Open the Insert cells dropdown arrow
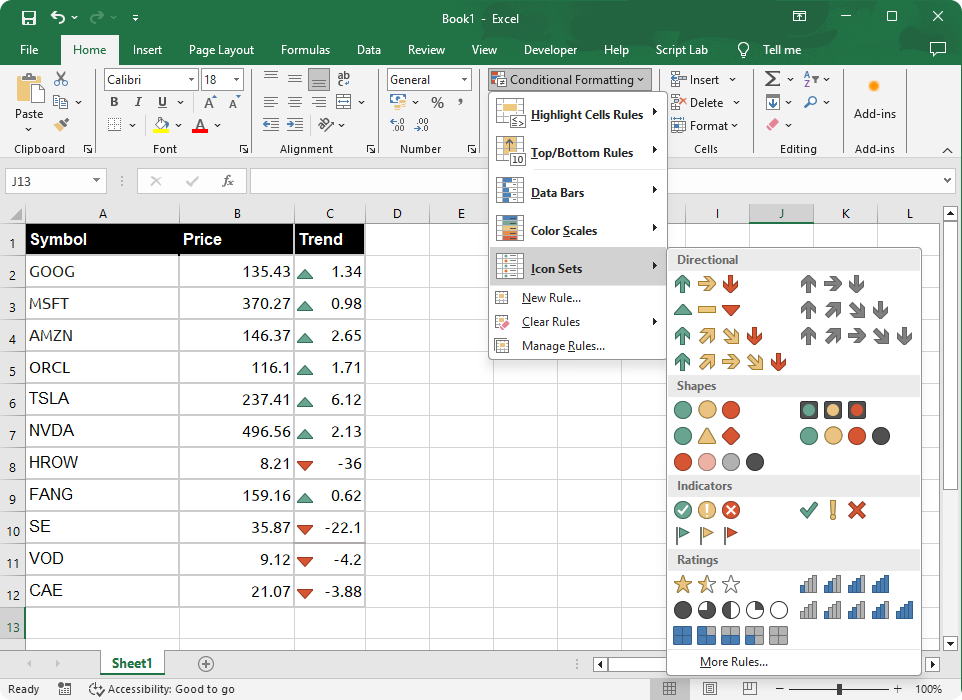The width and height of the screenshot is (962, 700). click(x=733, y=80)
